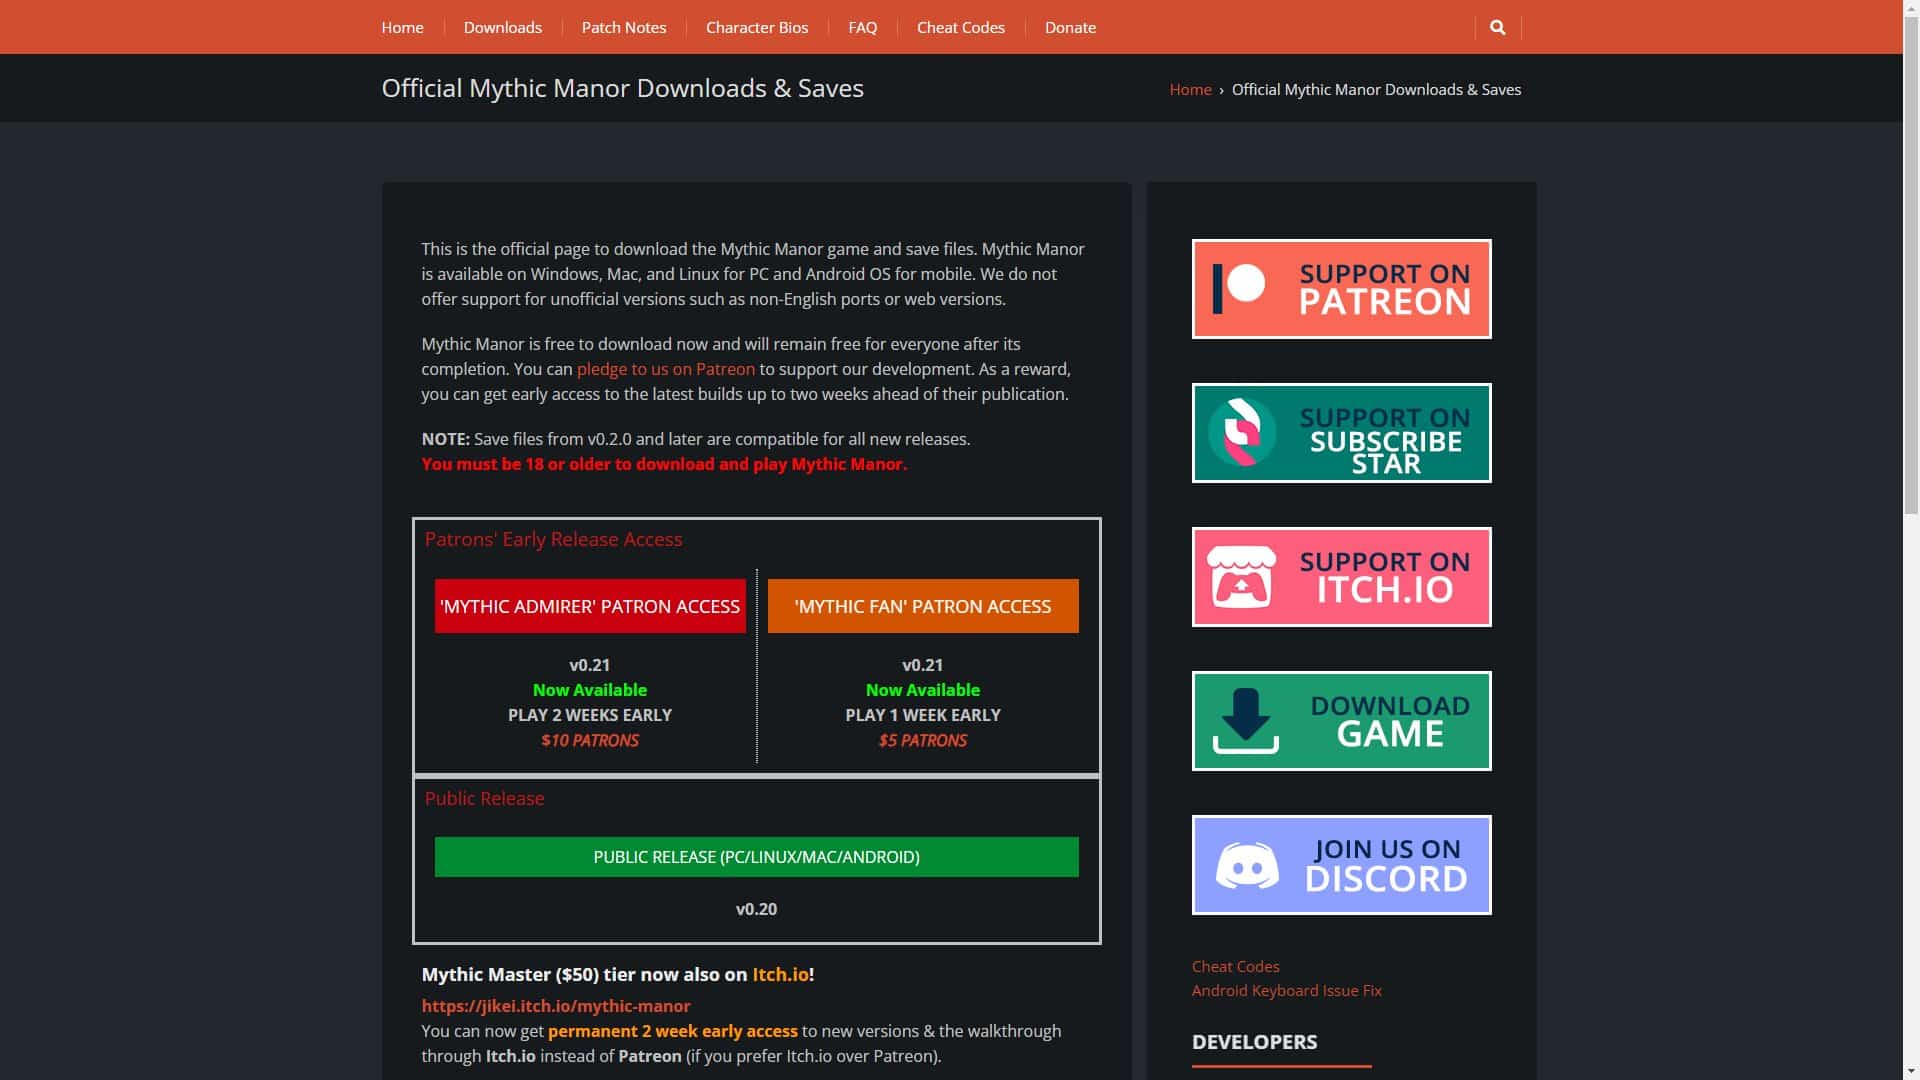The image size is (1920, 1080).
Task: Click the red '18 or older' warning text
Action: (664, 464)
